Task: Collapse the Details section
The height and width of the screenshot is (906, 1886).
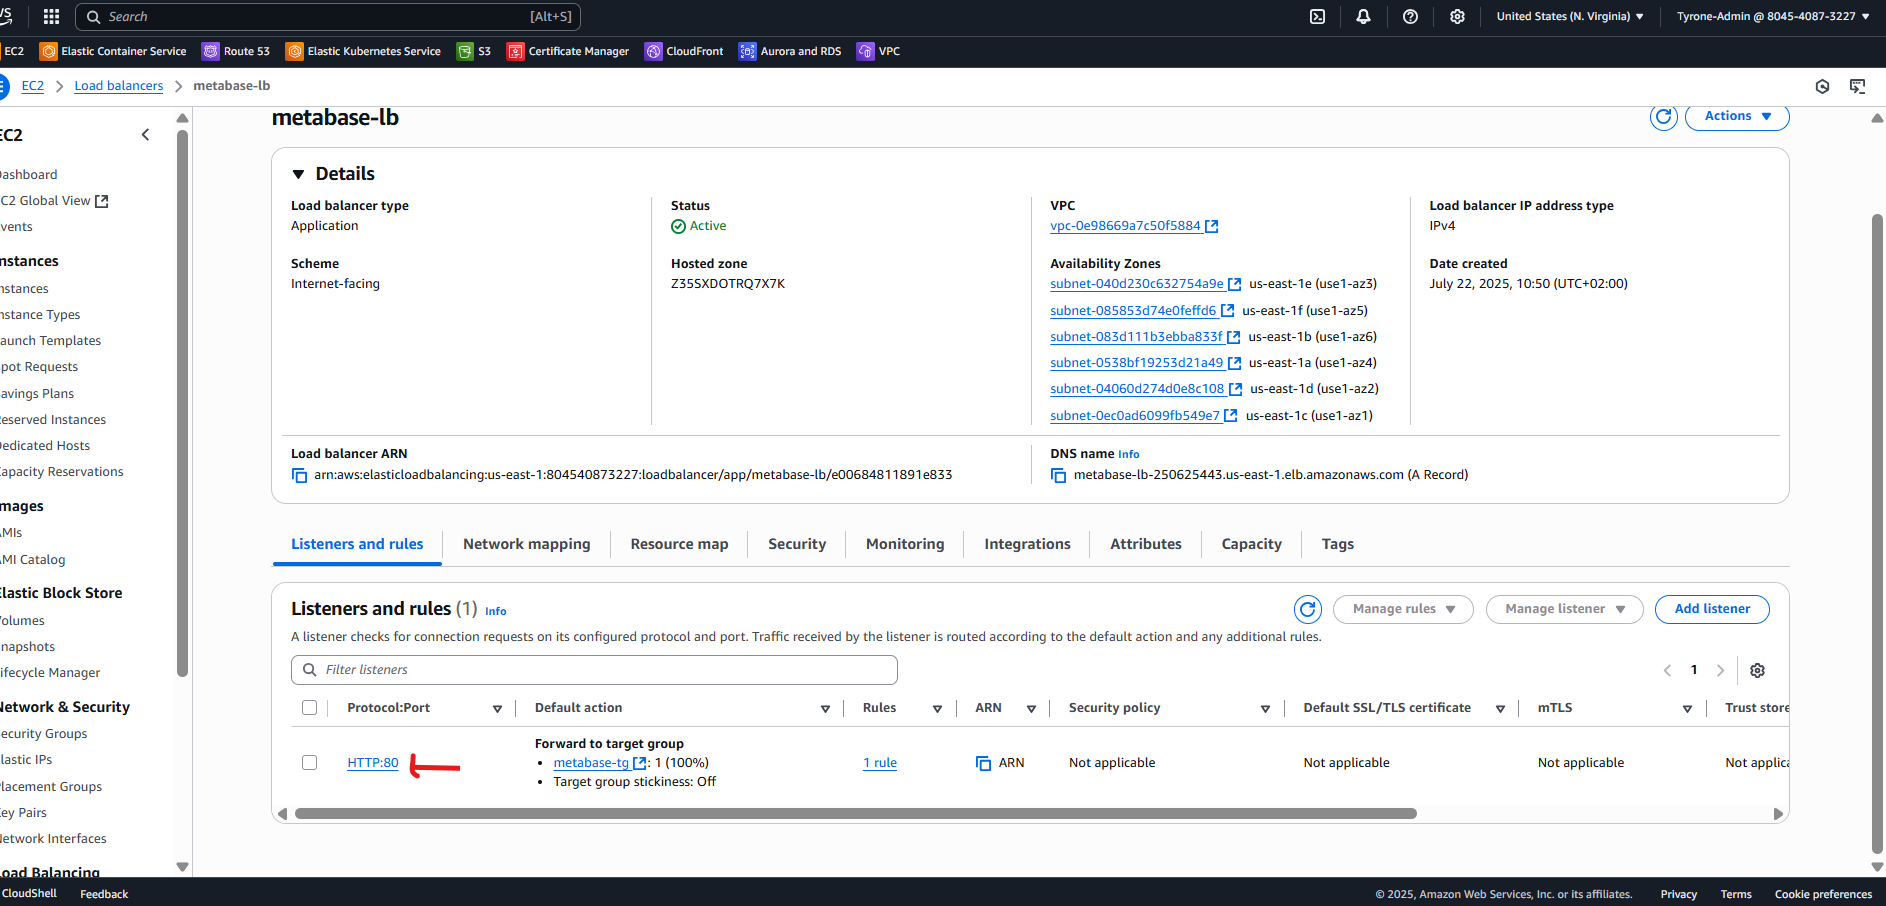Action: pyautogui.click(x=297, y=173)
